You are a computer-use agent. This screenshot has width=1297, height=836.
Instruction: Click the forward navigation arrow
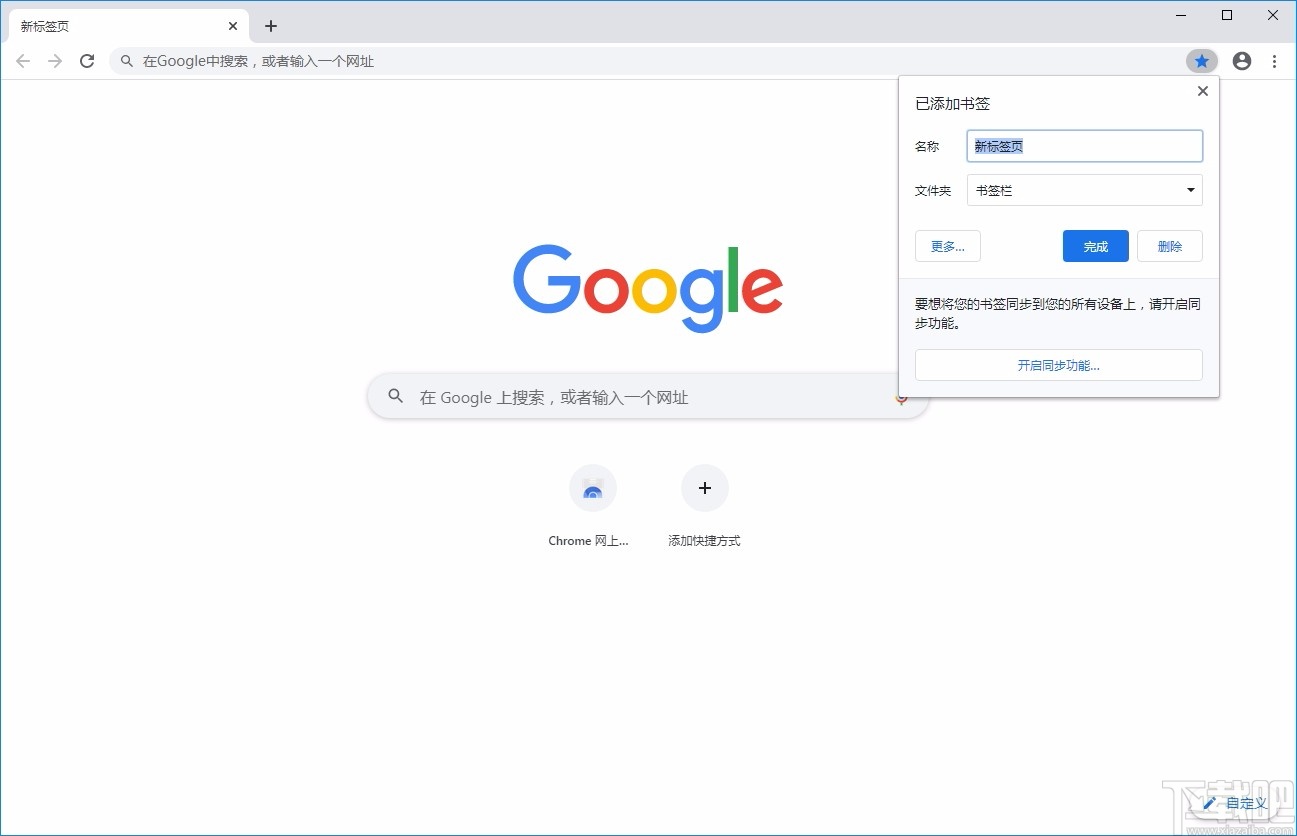[x=55, y=60]
